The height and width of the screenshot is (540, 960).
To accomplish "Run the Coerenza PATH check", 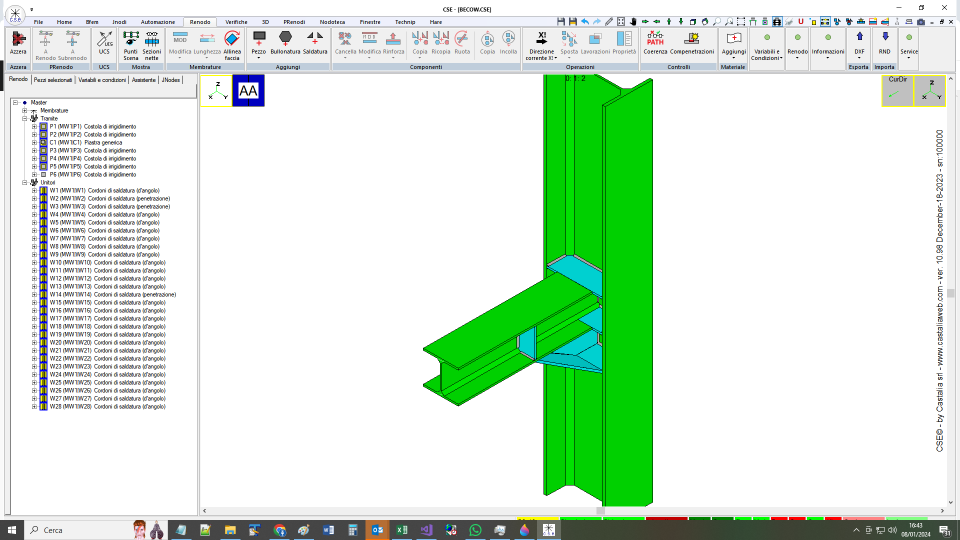I will point(655,44).
